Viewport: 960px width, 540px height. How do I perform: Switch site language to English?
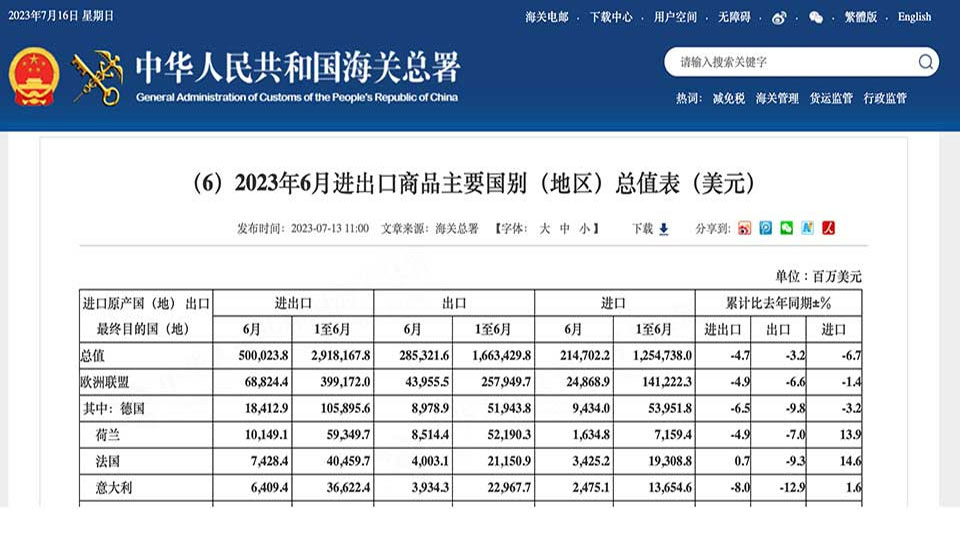914,17
